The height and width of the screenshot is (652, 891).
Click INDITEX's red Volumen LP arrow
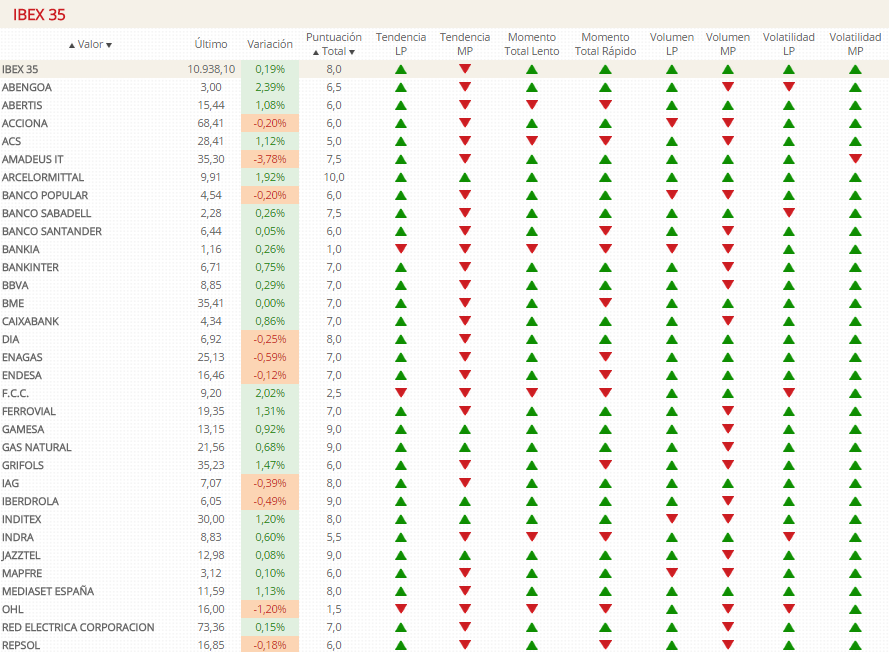point(672,518)
